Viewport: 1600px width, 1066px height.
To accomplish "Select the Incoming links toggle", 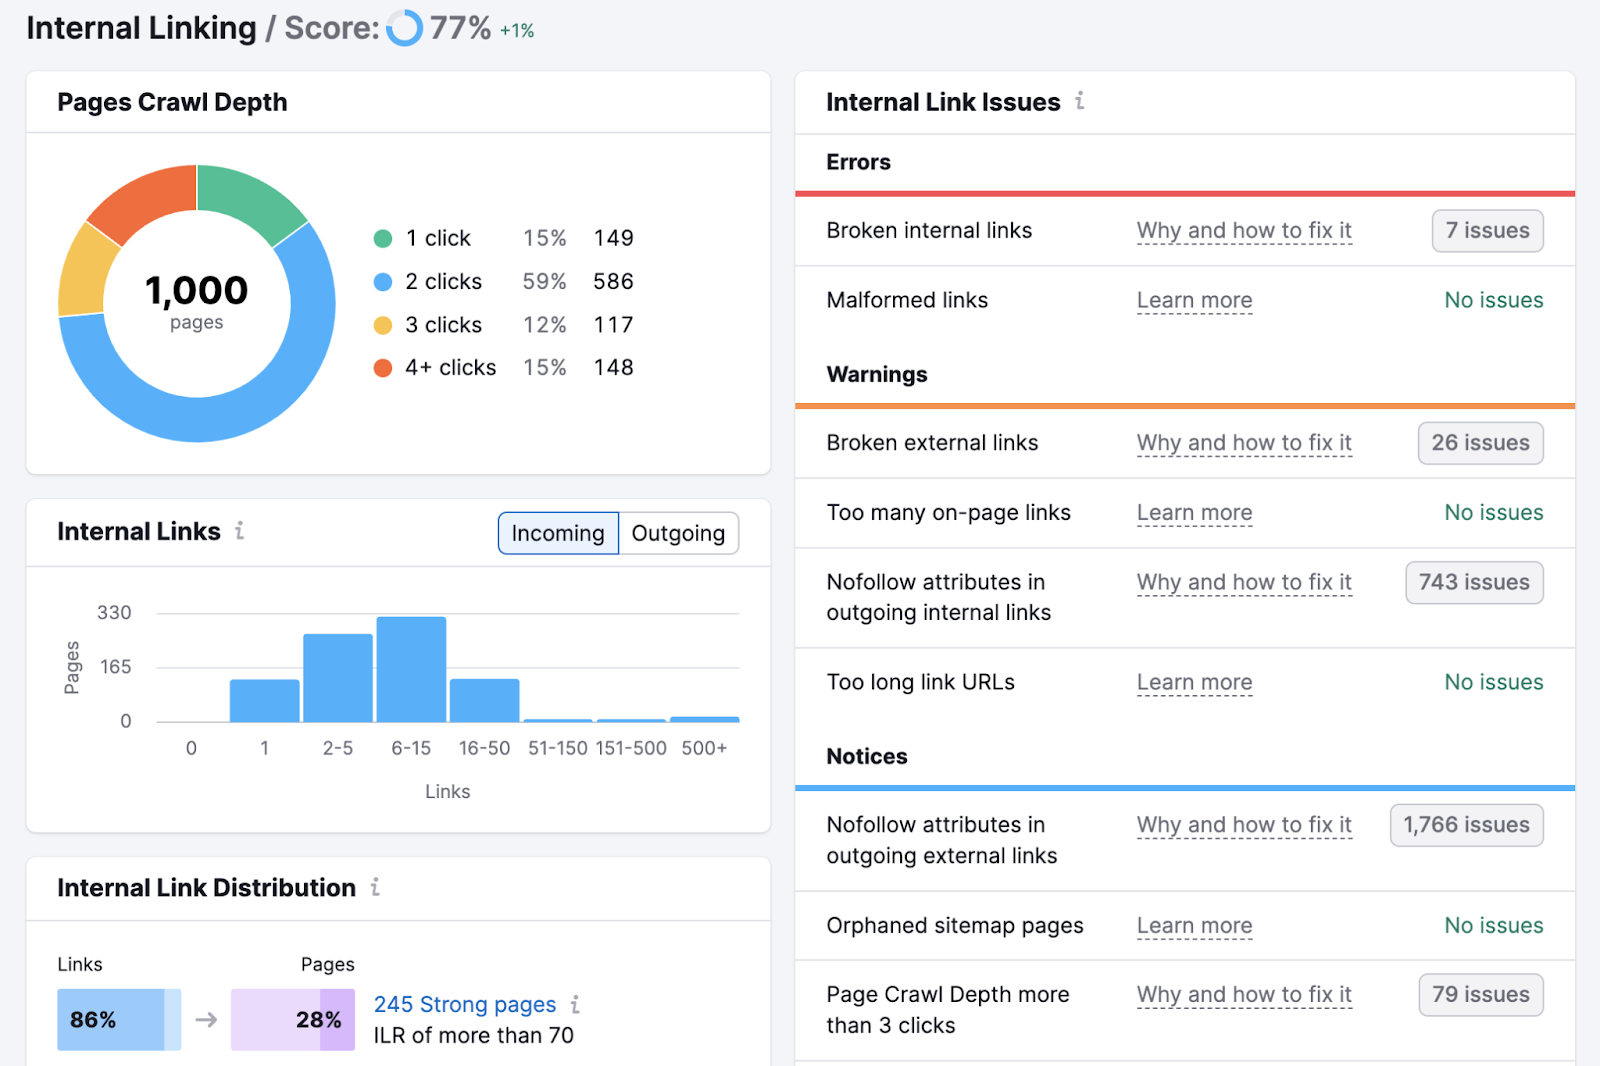I will click(x=557, y=533).
